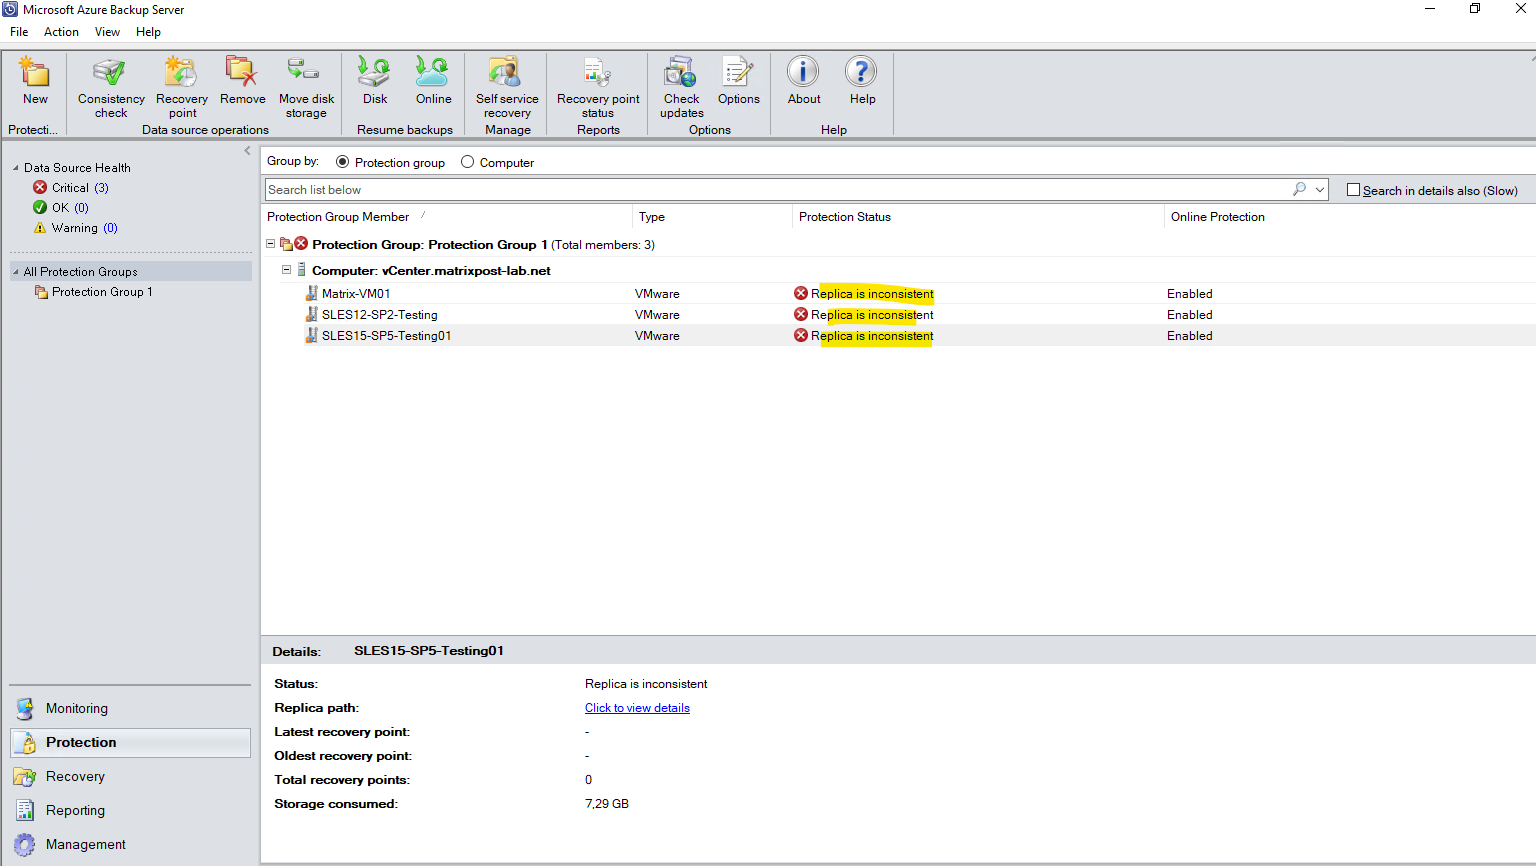Select All Protection Groups tree node
The image size is (1536, 866).
131,271
